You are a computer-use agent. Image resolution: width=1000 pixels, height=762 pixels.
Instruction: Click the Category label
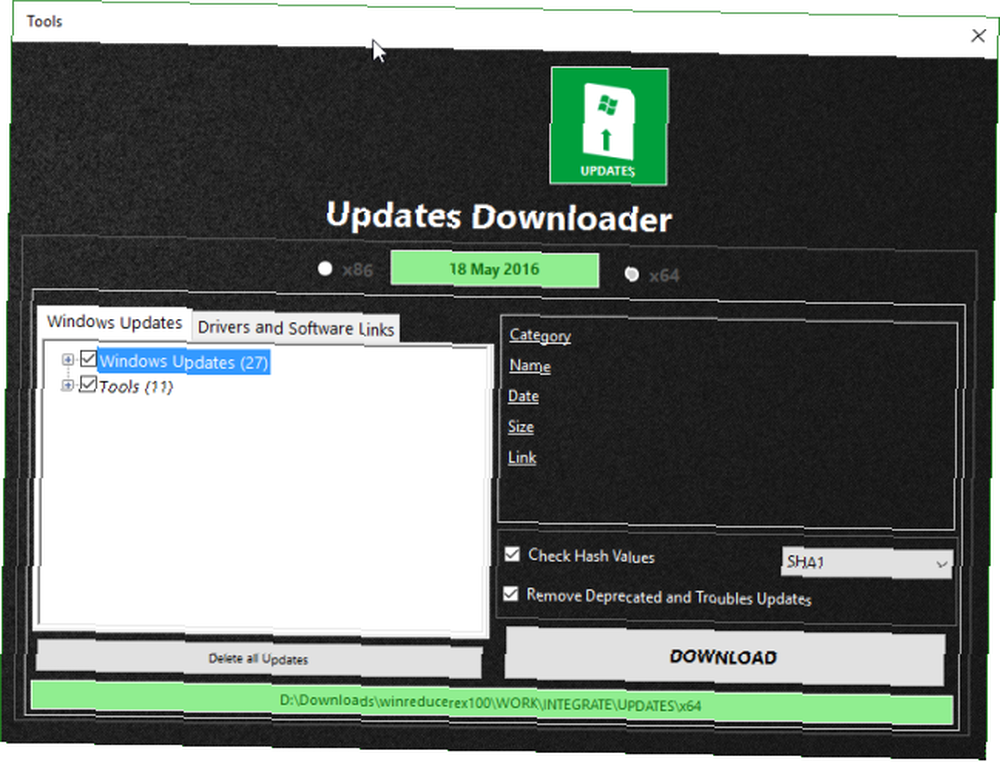coord(540,335)
